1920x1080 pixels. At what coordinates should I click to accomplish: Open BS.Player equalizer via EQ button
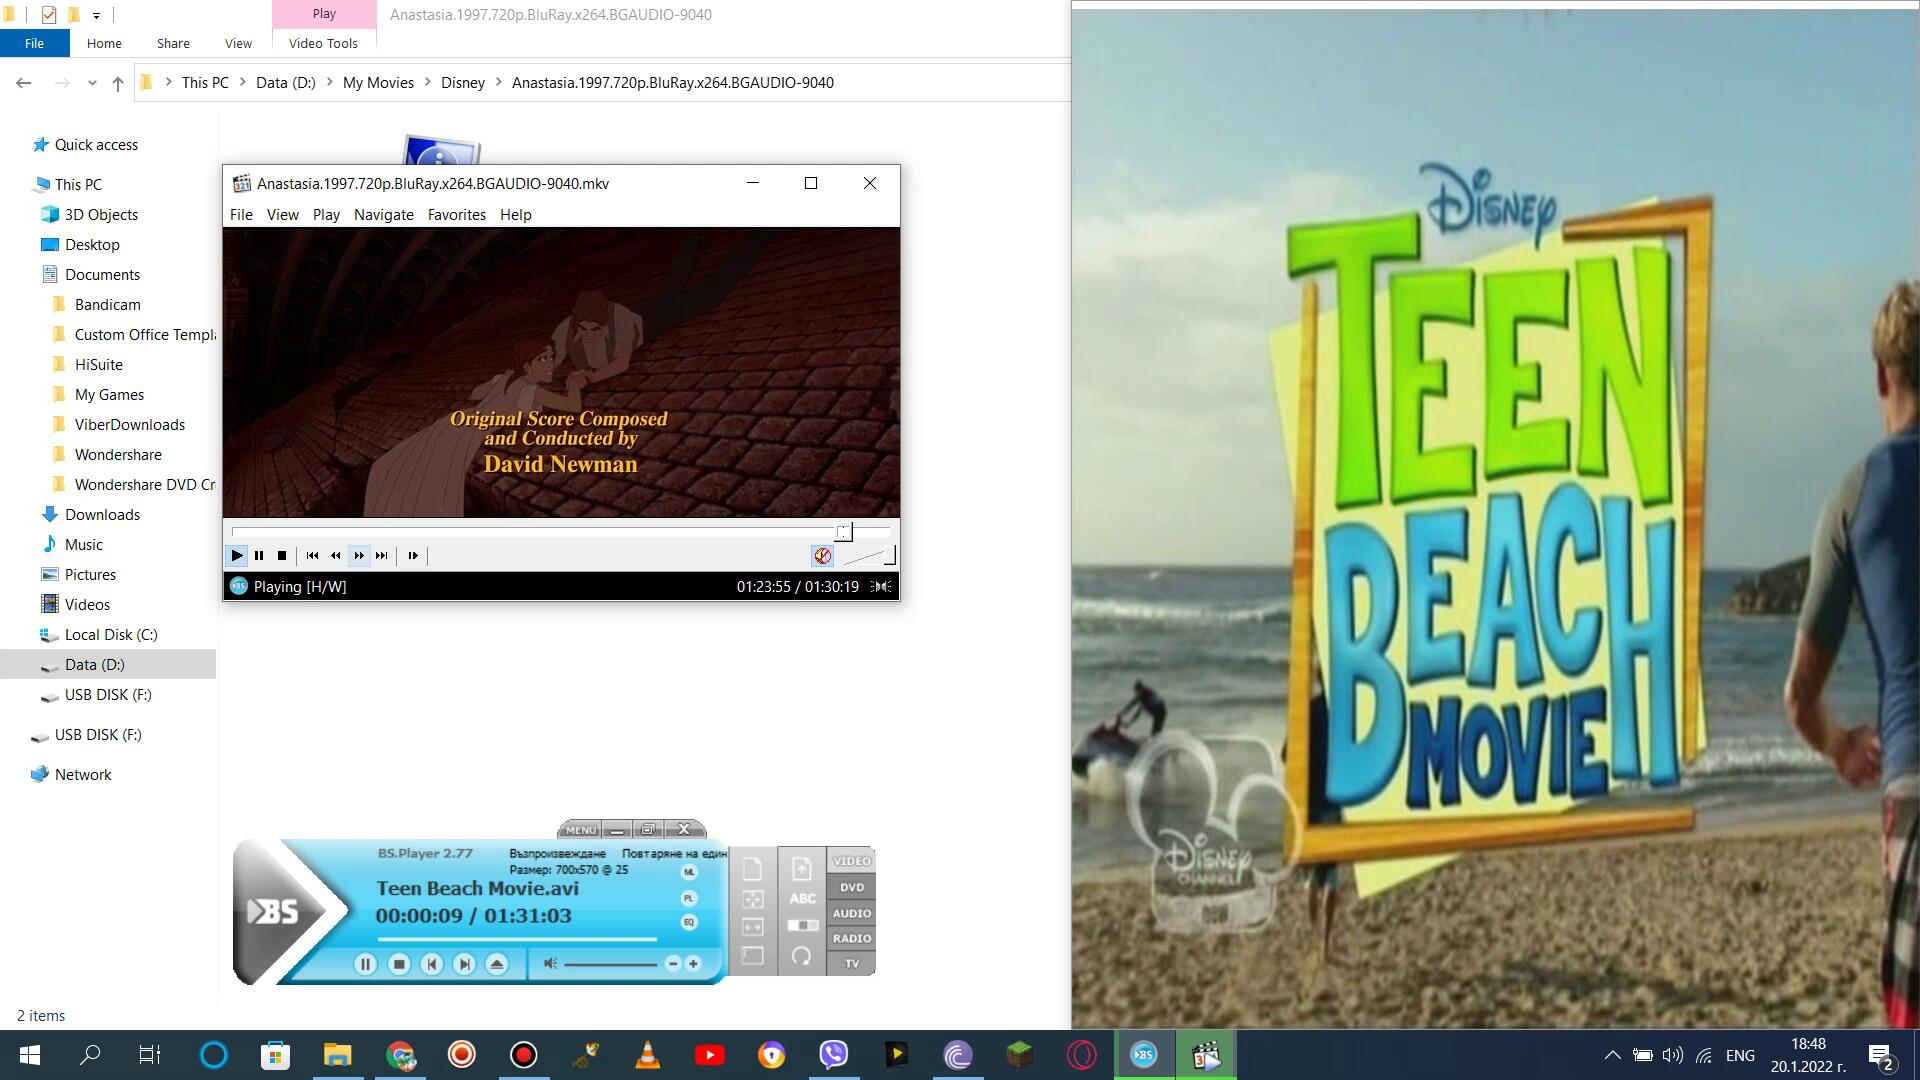[689, 922]
